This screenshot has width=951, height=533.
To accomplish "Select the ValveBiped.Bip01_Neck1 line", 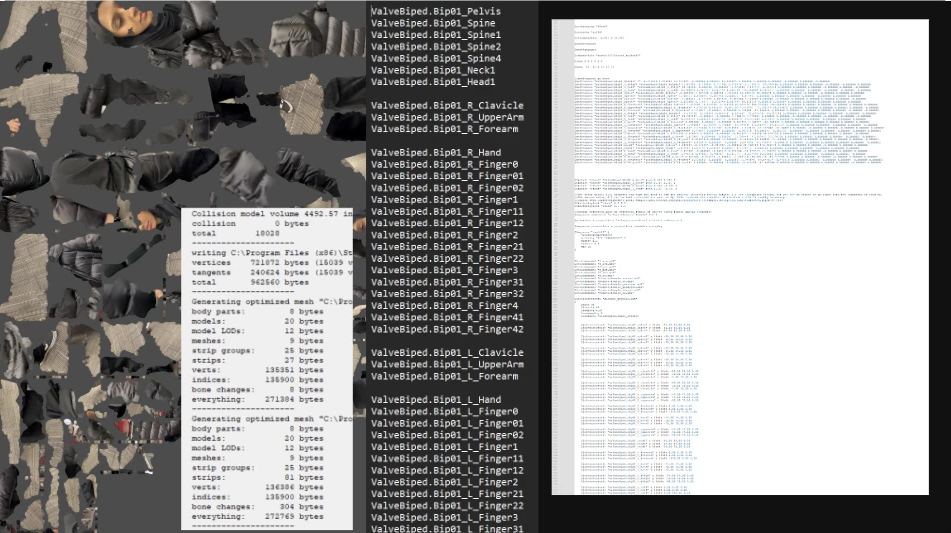I will (x=433, y=70).
